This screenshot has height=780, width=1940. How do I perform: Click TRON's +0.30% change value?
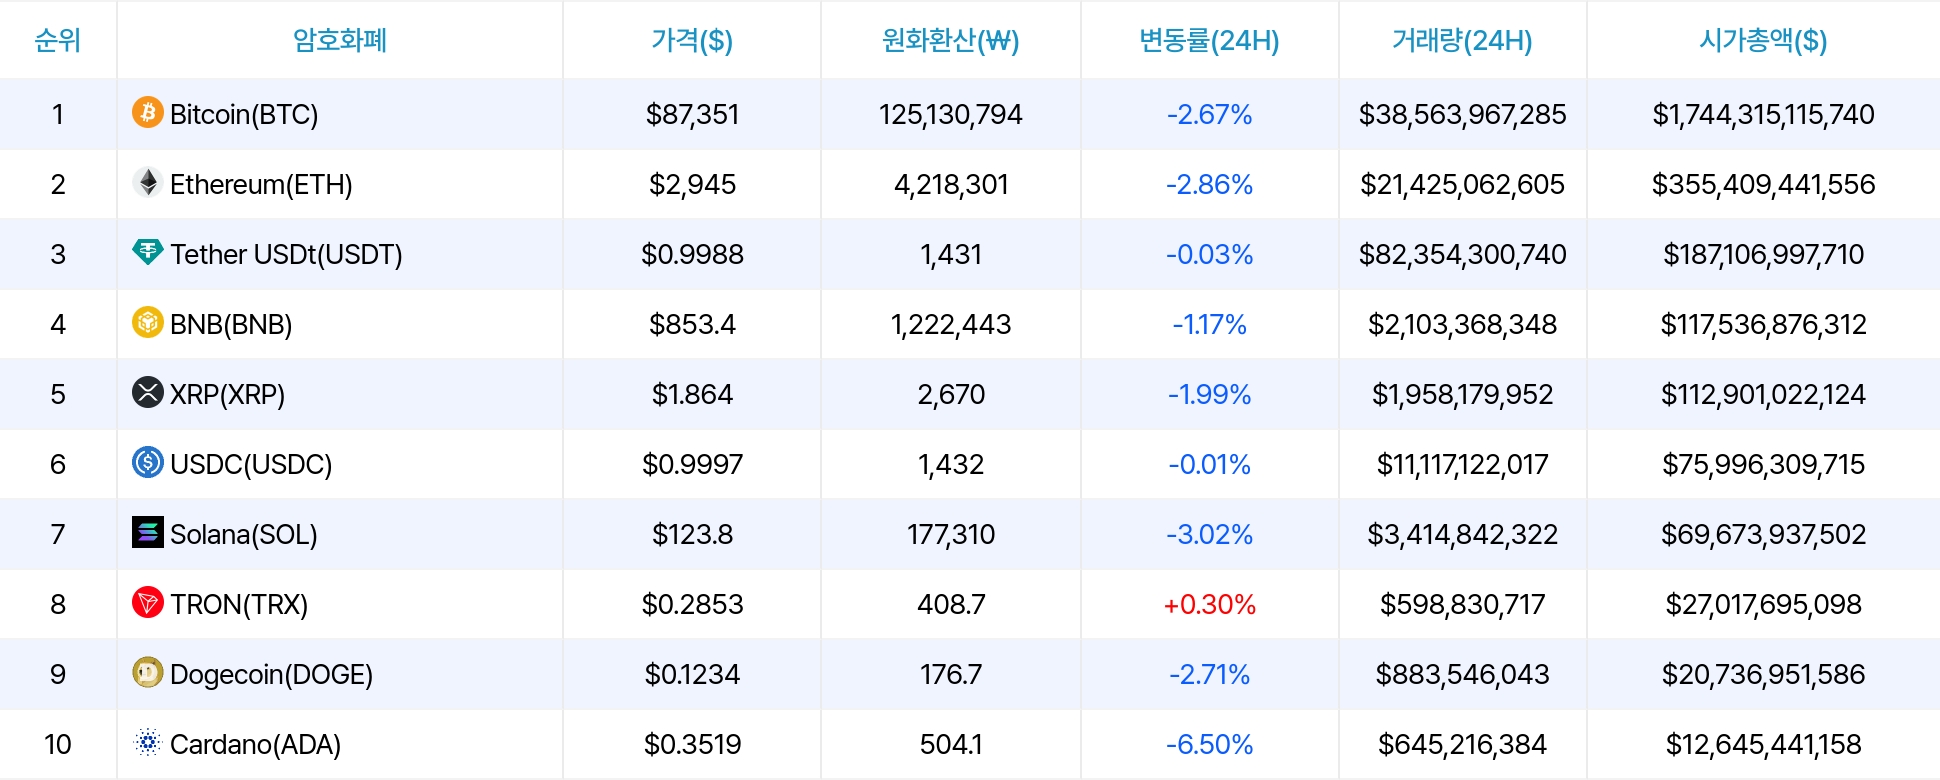1209,605
